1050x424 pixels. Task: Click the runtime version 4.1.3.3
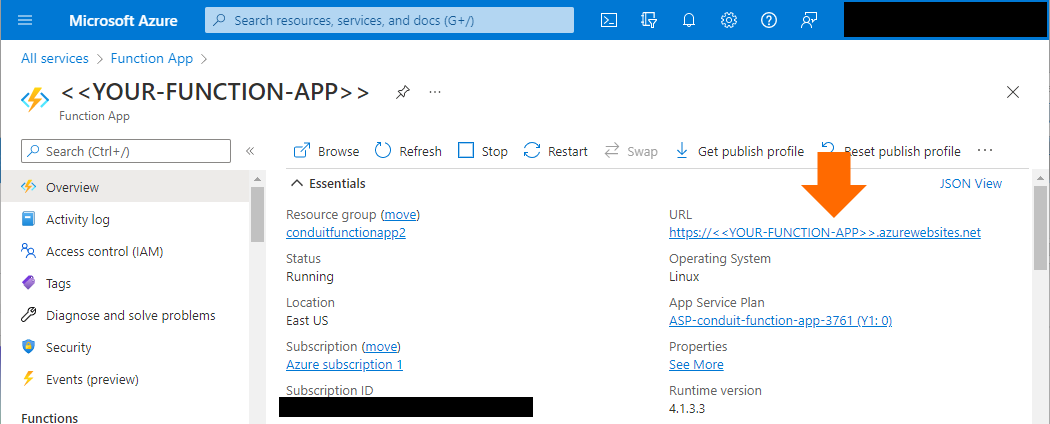(688, 408)
